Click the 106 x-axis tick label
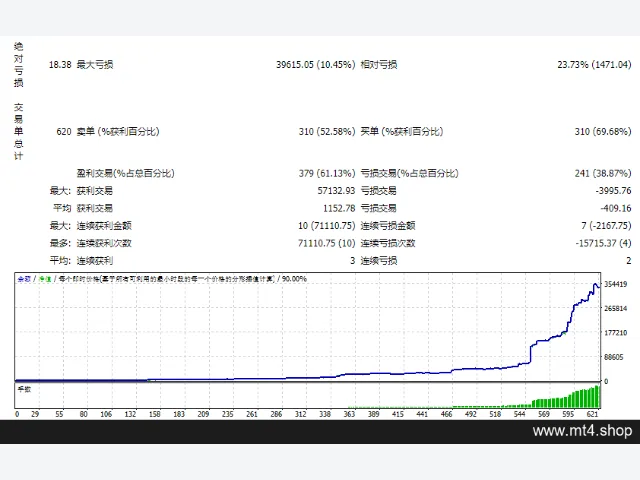This screenshot has height=480, width=640. (106, 414)
